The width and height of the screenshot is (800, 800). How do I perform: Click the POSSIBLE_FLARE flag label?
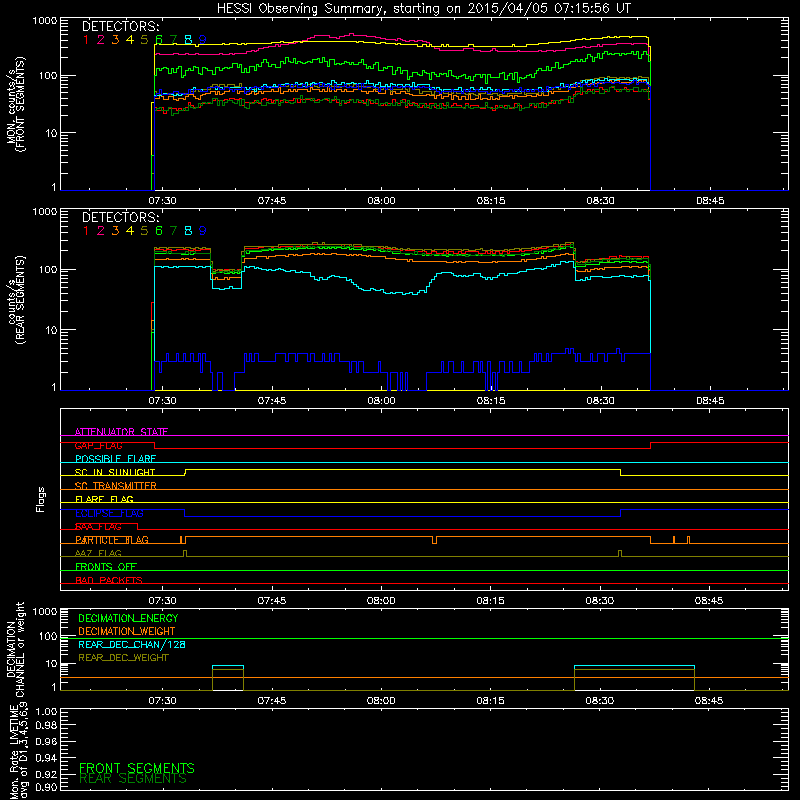pos(115,459)
